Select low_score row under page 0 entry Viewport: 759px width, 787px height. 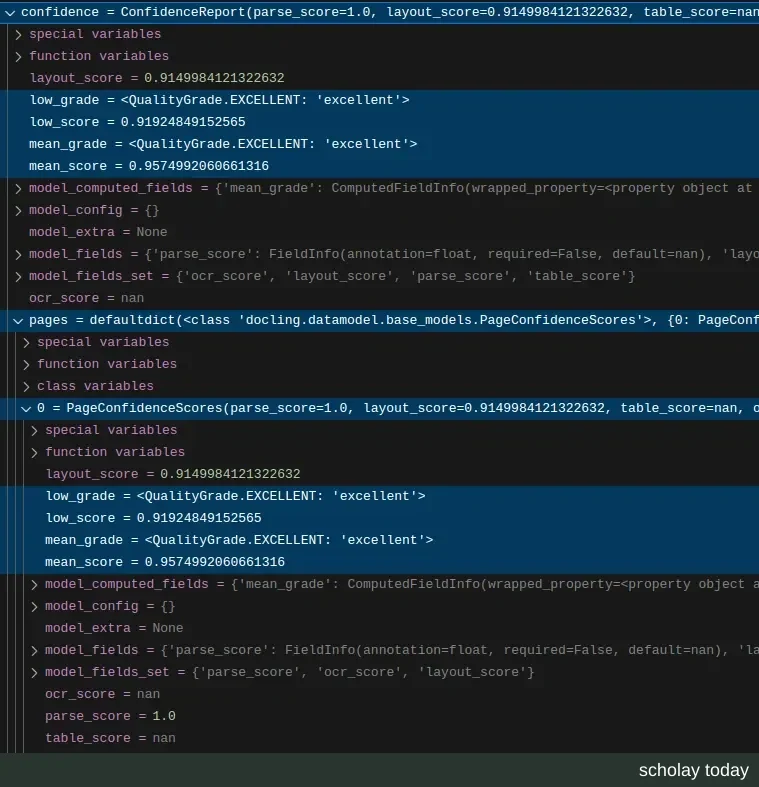(380, 518)
